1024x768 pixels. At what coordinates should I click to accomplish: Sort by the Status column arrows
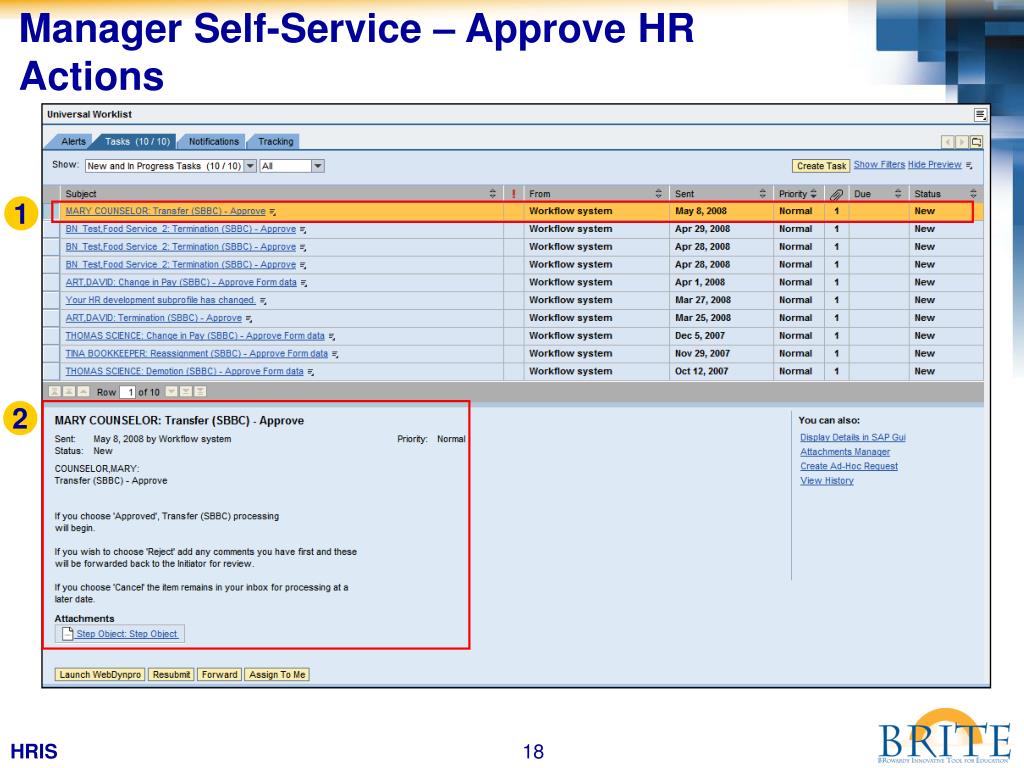click(x=973, y=194)
